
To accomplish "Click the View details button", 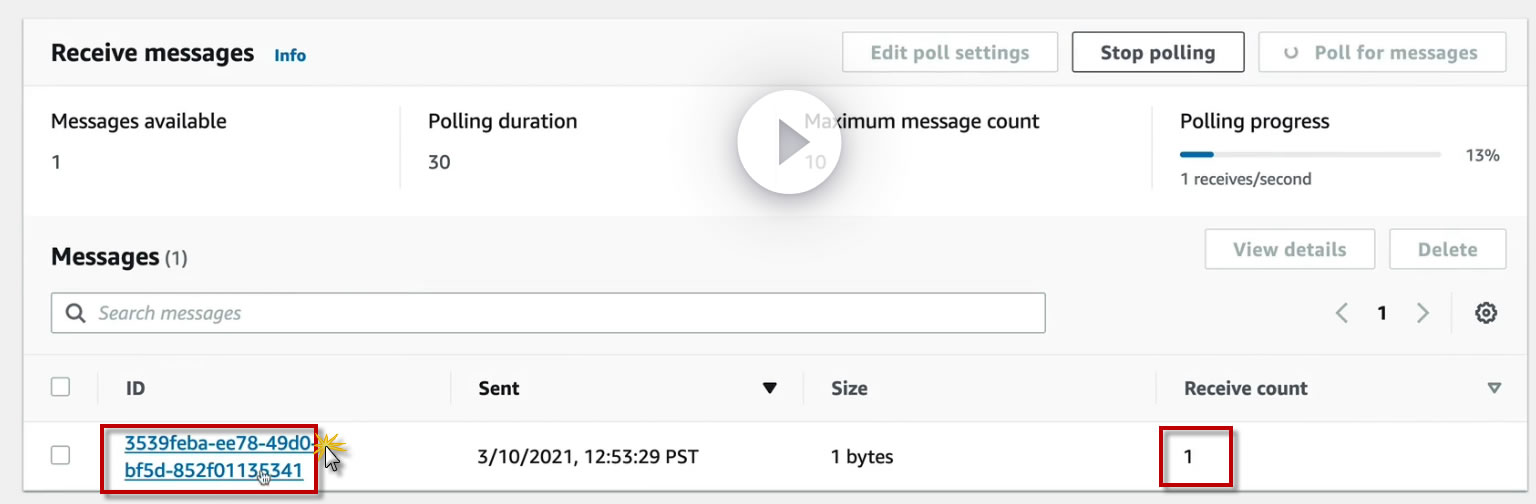I will pyautogui.click(x=1289, y=250).
